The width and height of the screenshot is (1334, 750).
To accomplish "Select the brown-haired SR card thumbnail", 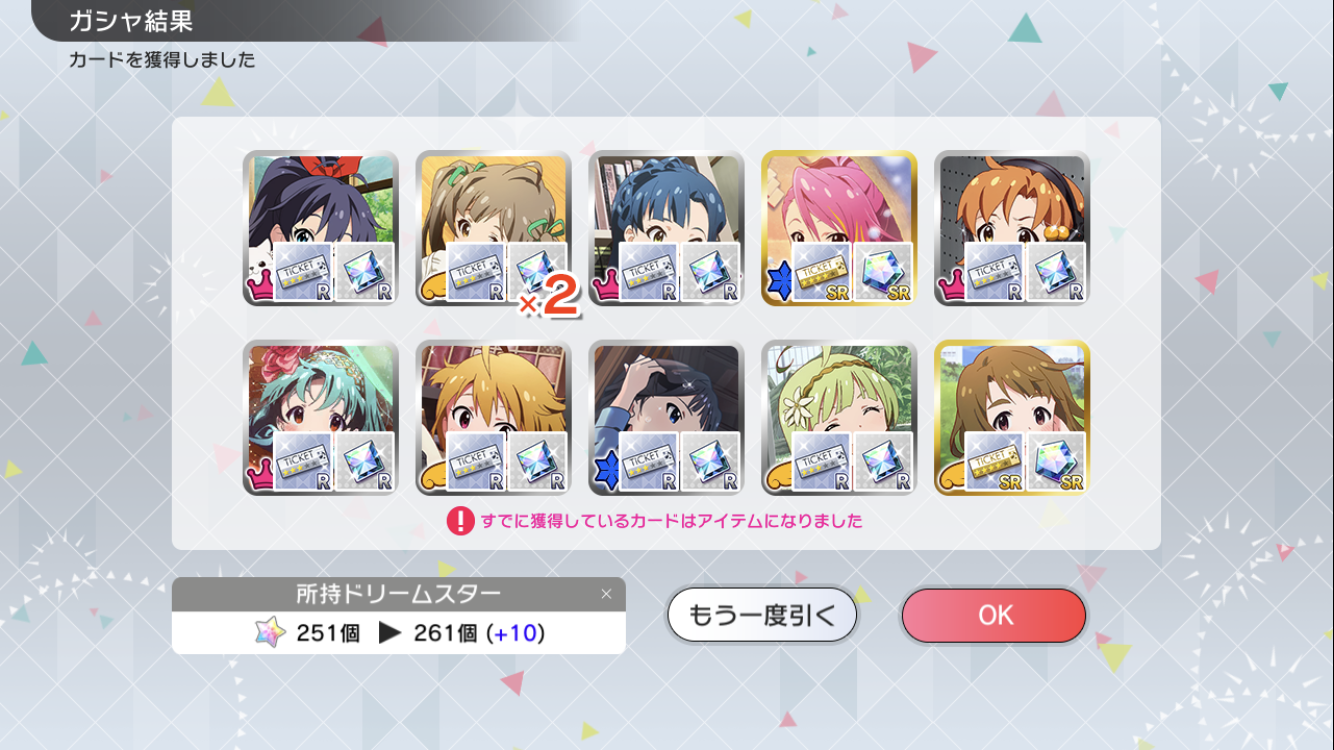I will (x=1012, y=418).
